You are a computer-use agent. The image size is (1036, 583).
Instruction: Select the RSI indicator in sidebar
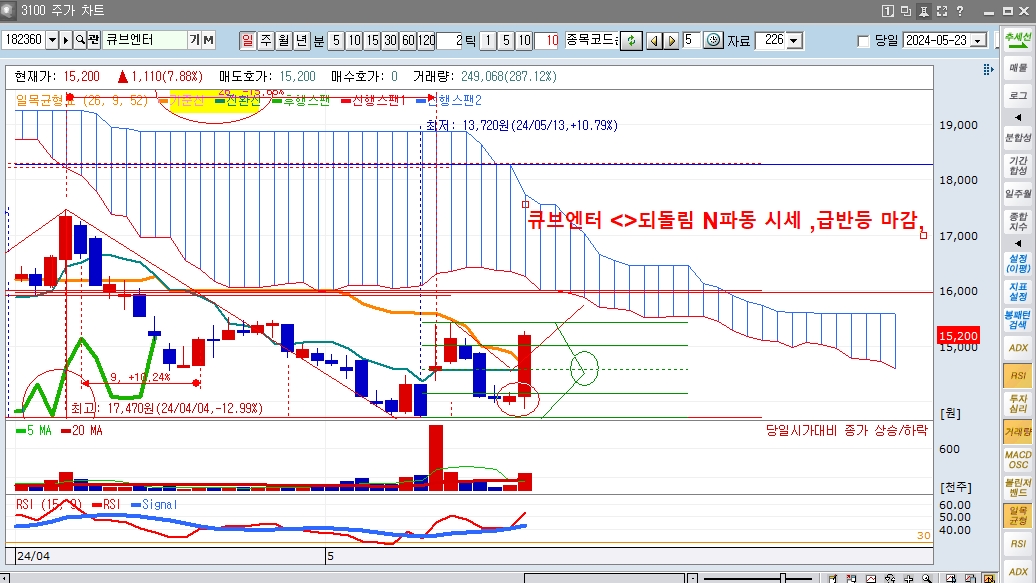click(1018, 375)
